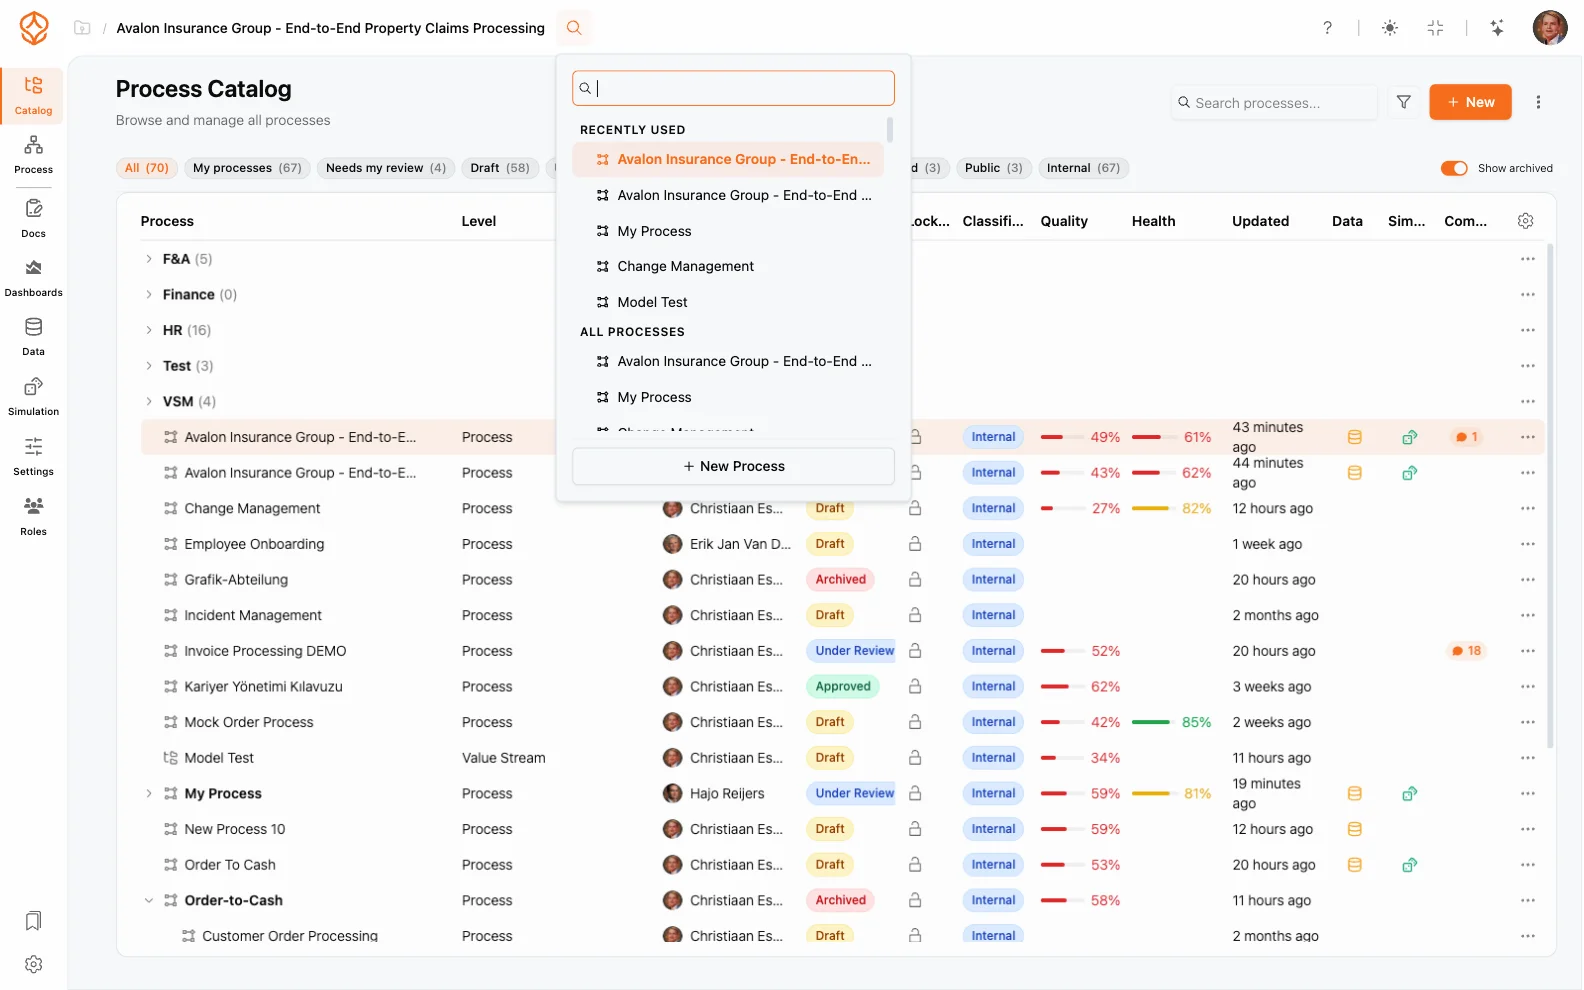1584x990 pixels.
Task: Click the Hajo Reijers owner in My Process row
Action: click(714, 794)
